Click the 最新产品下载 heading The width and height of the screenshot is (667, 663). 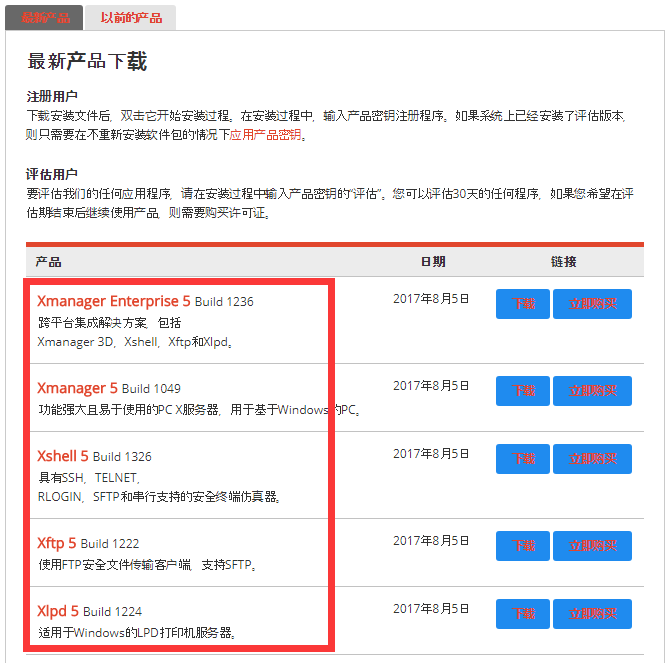click(87, 61)
